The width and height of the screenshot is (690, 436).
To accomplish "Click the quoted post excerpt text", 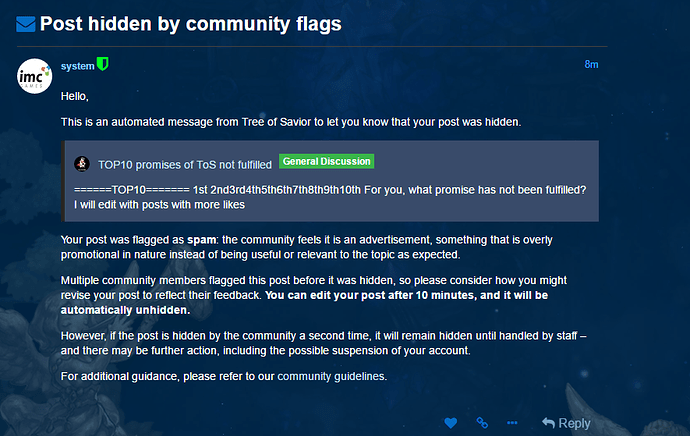I will pos(330,197).
